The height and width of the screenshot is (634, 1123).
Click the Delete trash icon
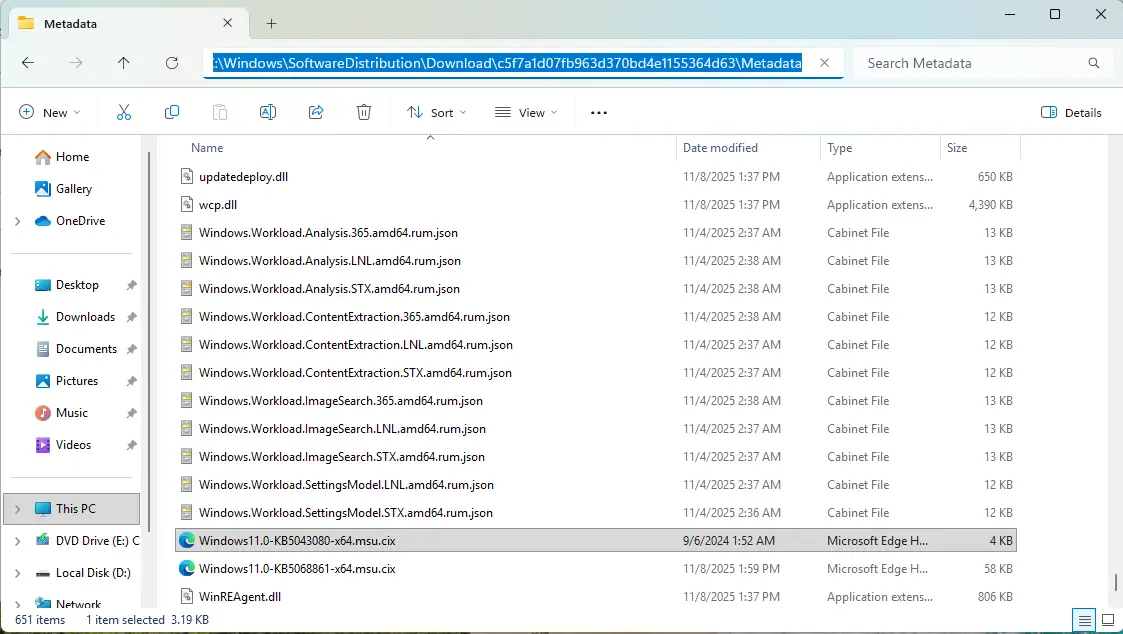point(364,112)
